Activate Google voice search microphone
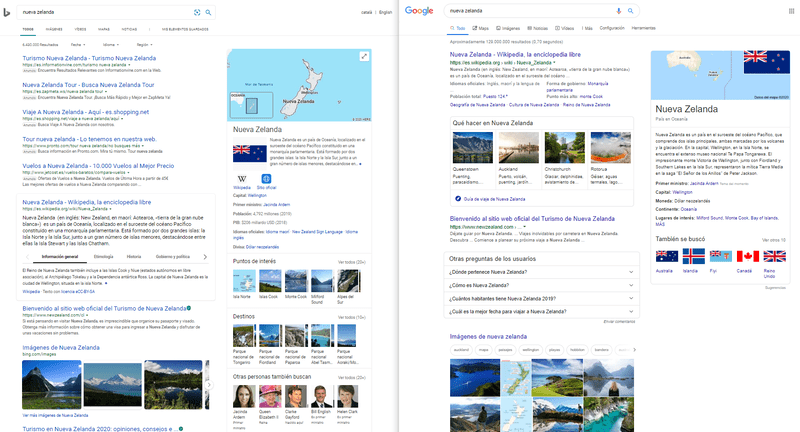This screenshot has width=800, height=432. point(618,11)
